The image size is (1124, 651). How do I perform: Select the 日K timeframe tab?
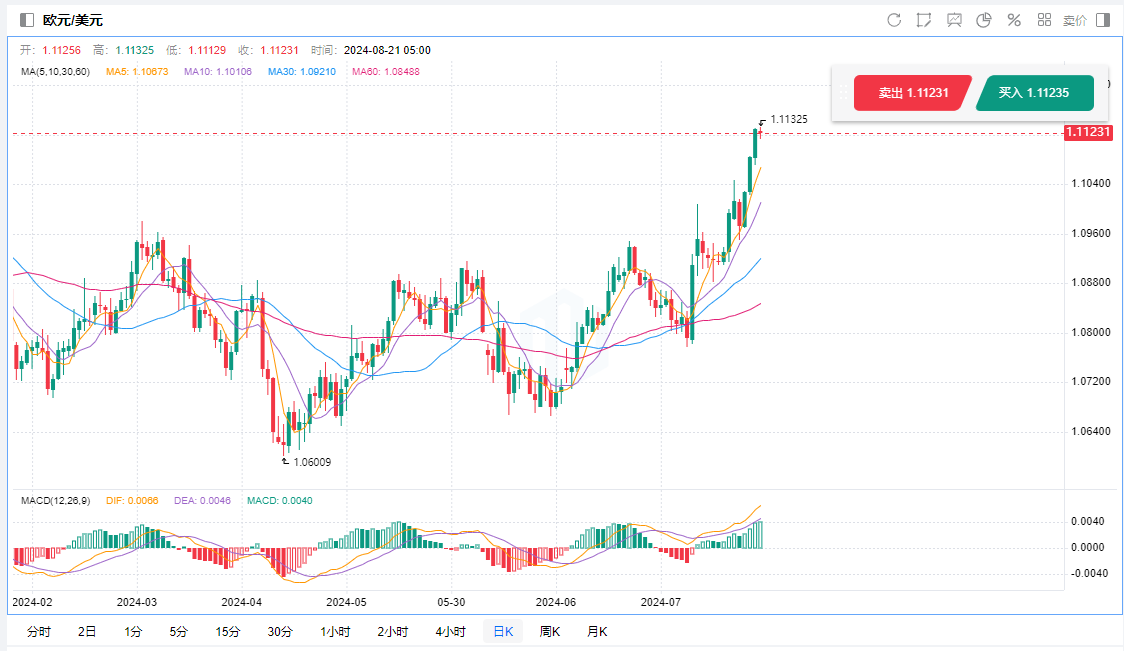(x=502, y=631)
